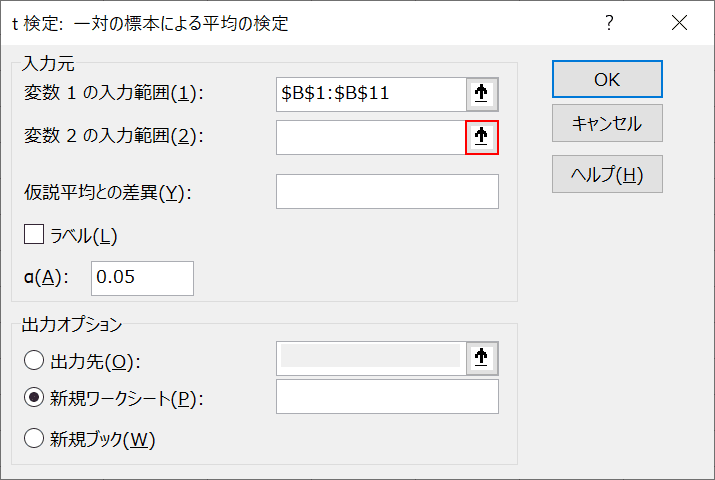Click the 変数 1 input range field
Screen dimensions: 715x480
tap(371, 94)
